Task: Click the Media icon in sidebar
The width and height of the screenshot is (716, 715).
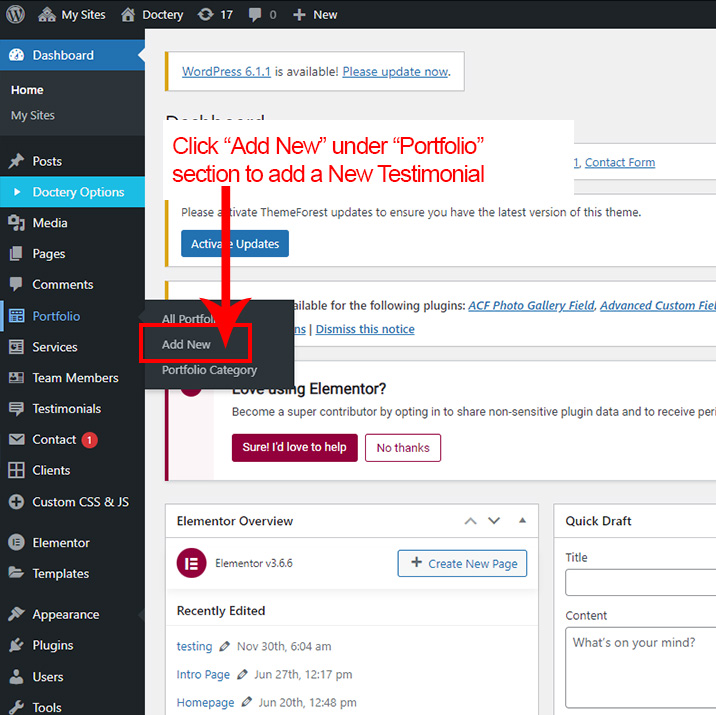Action: click(16, 223)
